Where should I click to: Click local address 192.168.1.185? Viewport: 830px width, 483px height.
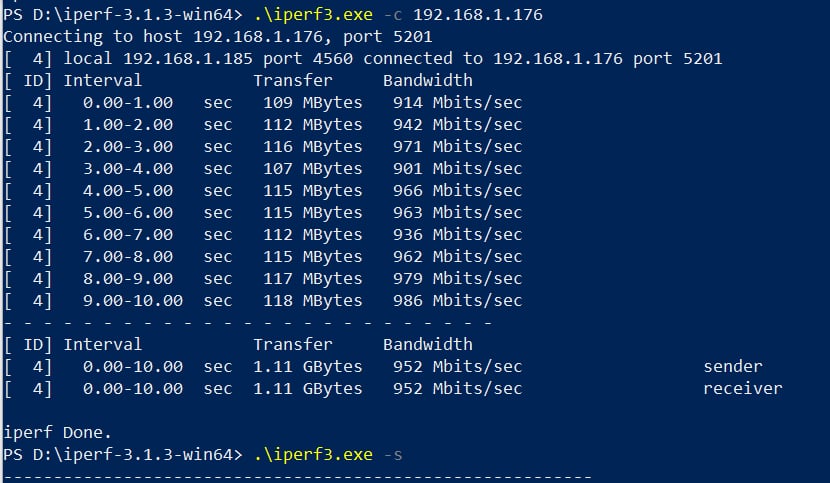click(178, 58)
